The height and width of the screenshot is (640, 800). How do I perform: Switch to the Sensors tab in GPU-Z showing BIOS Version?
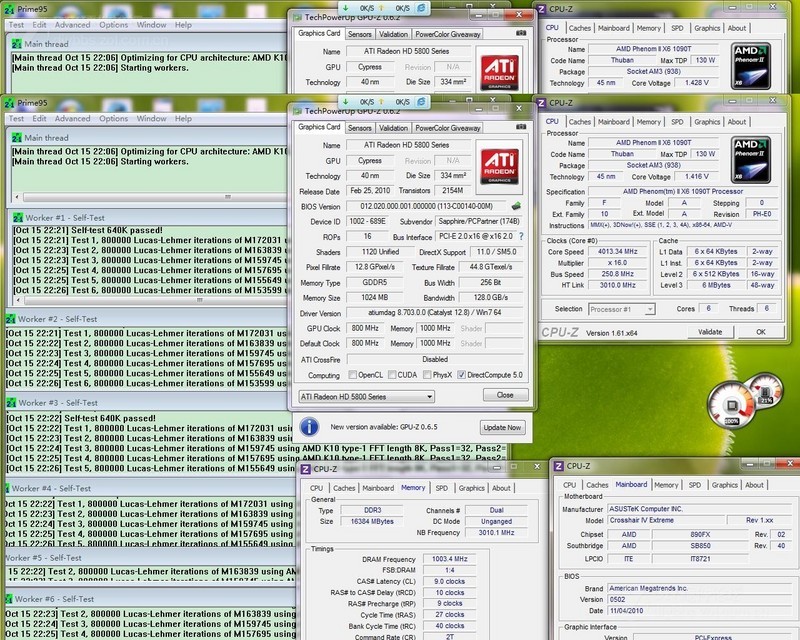click(360, 128)
